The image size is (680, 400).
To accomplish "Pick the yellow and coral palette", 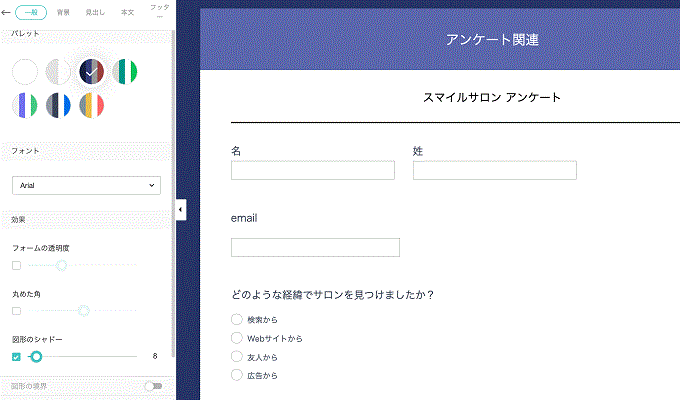I will click(x=92, y=105).
